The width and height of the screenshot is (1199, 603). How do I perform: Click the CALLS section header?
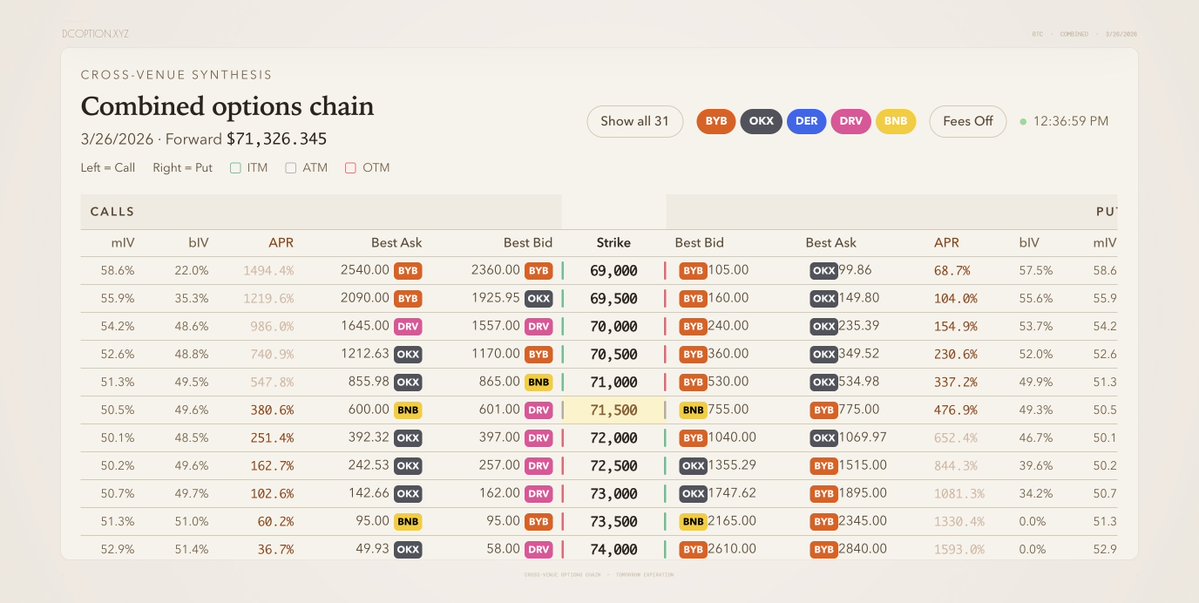[x=112, y=212]
